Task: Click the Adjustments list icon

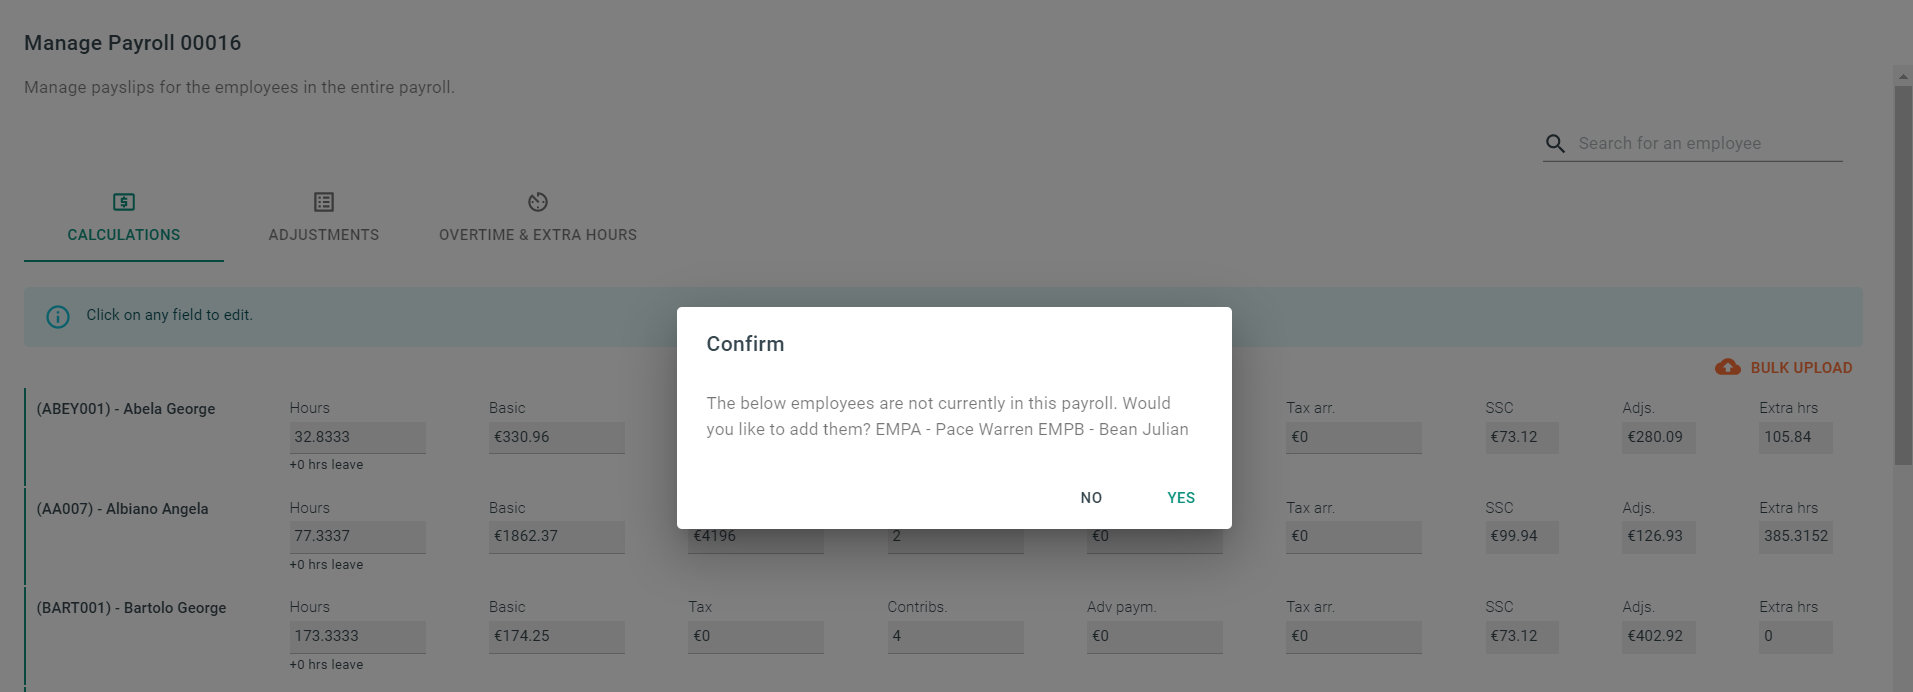Action: (x=324, y=202)
